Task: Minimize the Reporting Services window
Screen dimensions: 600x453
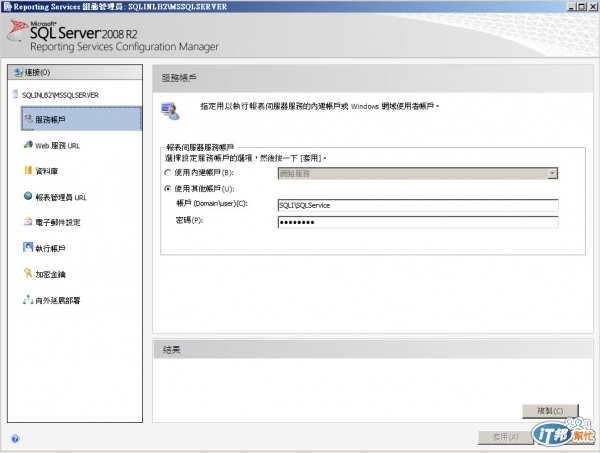Action: tap(571, 7)
